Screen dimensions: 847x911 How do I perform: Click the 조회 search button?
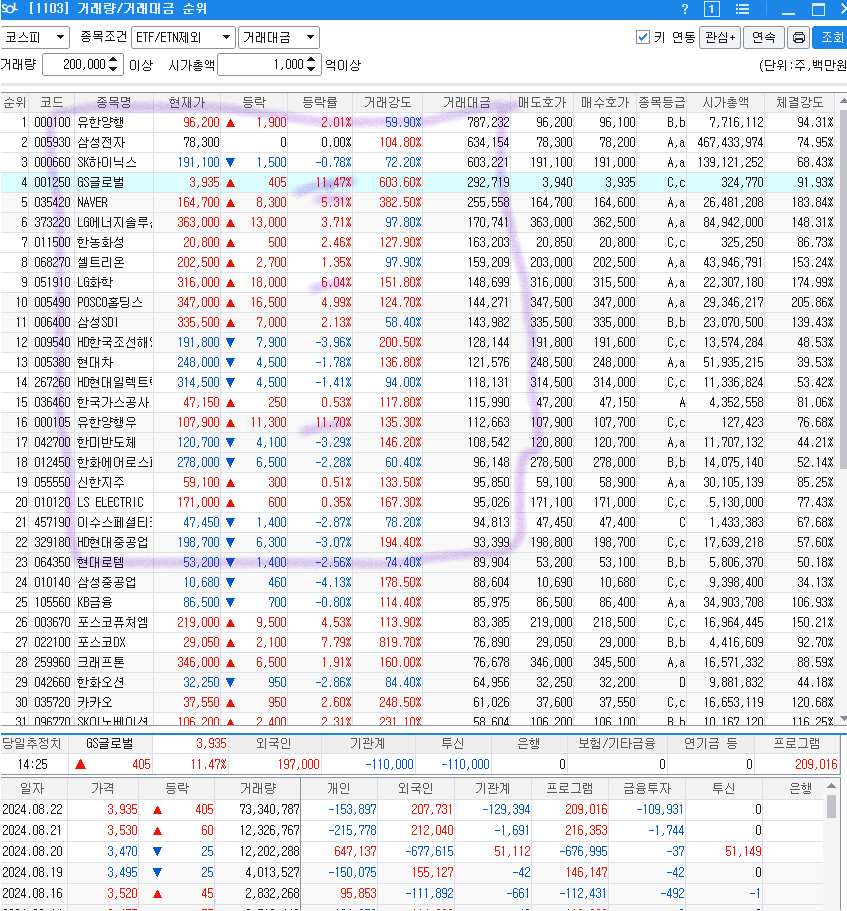(830, 38)
